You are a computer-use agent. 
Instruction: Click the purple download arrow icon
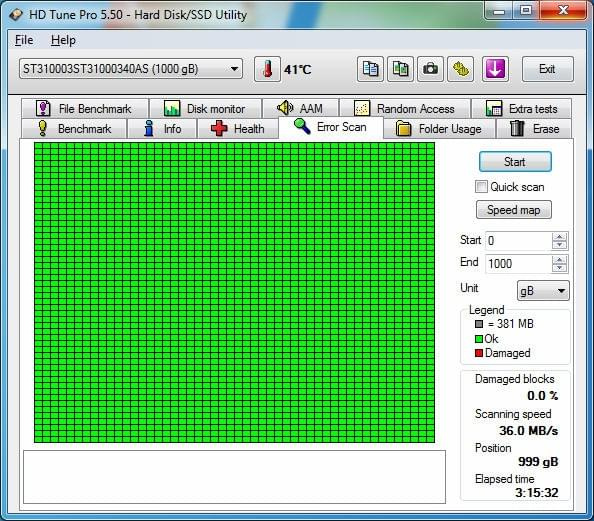(495, 69)
